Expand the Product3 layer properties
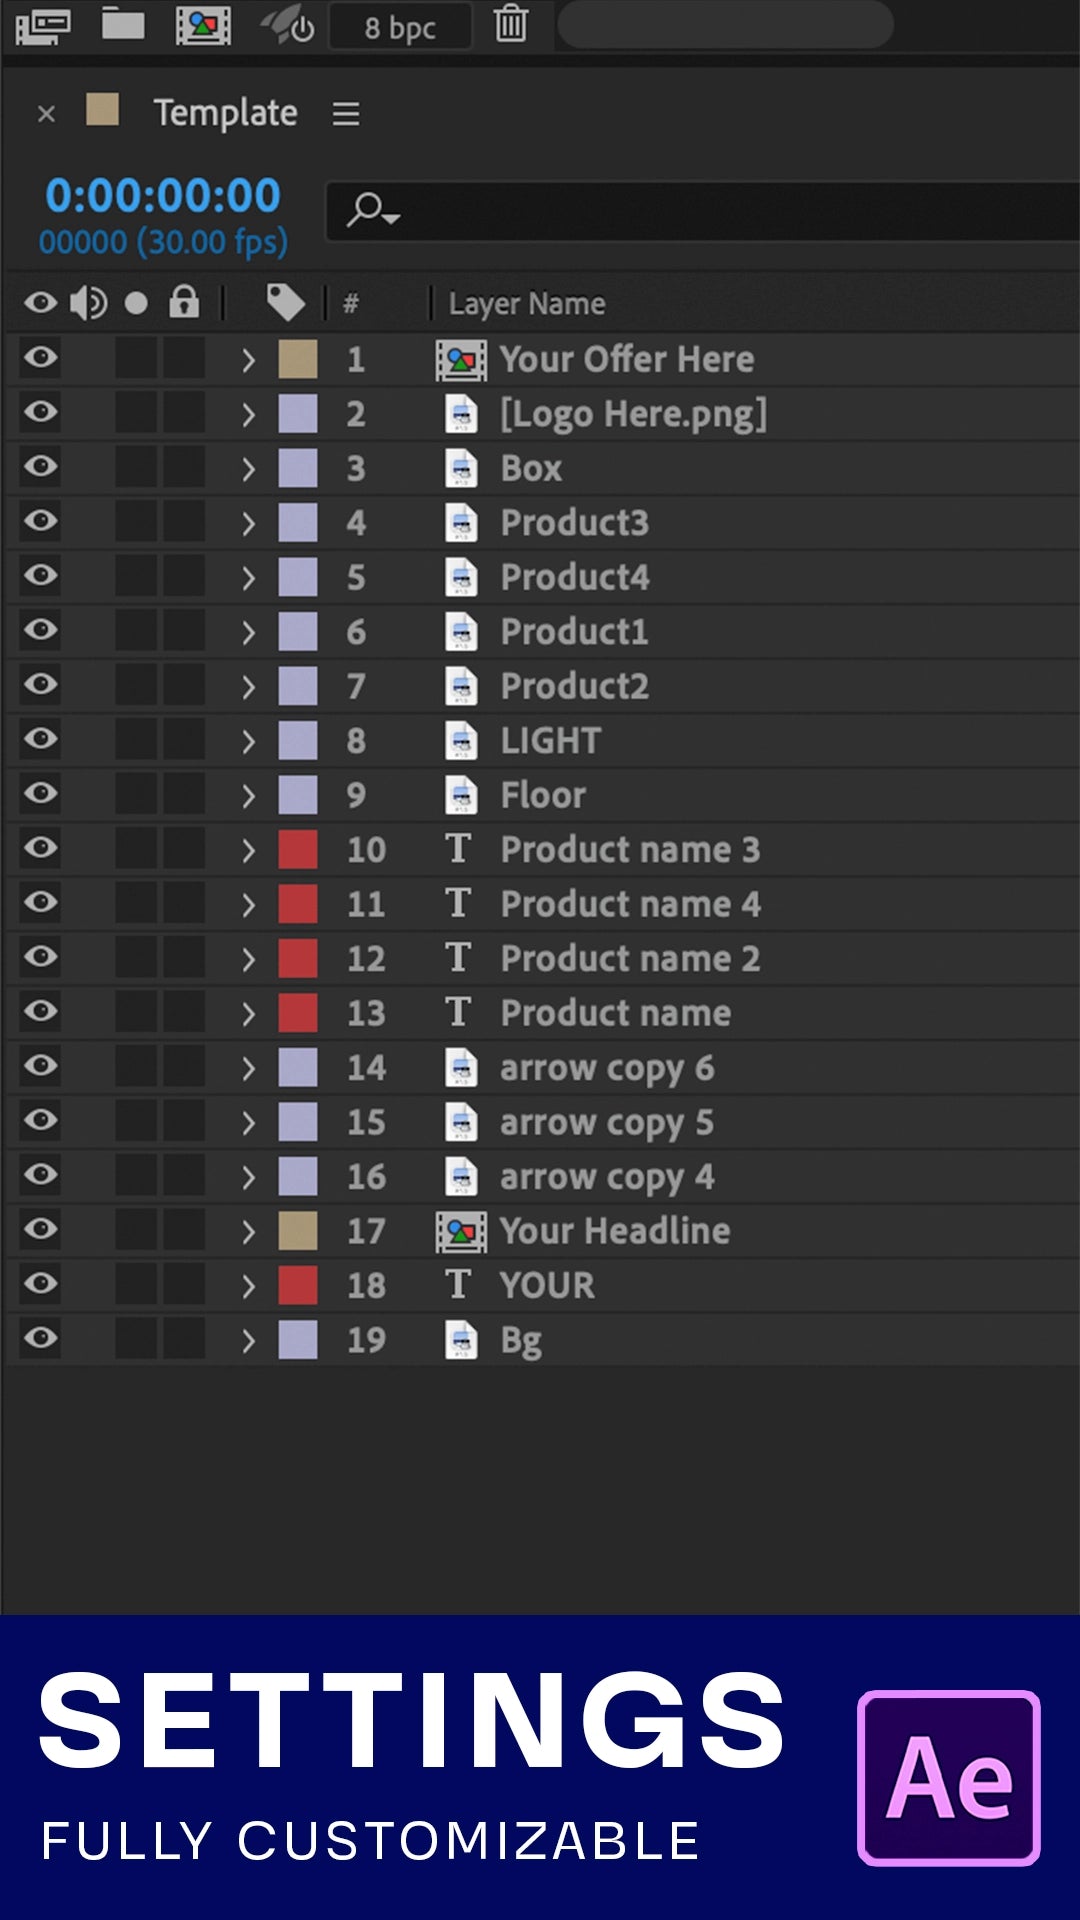Image resolution: width=1080 pixels, height=1920 pixels. click(249, 524)
